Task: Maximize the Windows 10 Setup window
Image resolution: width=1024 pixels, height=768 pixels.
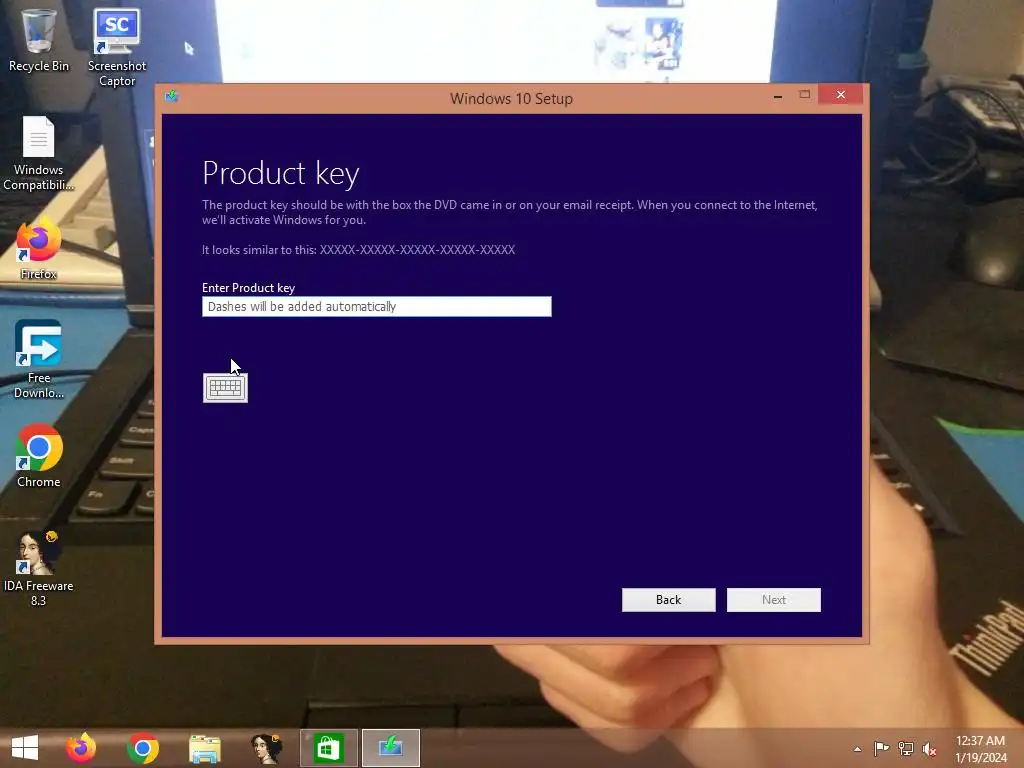Action: (x=805, y=95)
